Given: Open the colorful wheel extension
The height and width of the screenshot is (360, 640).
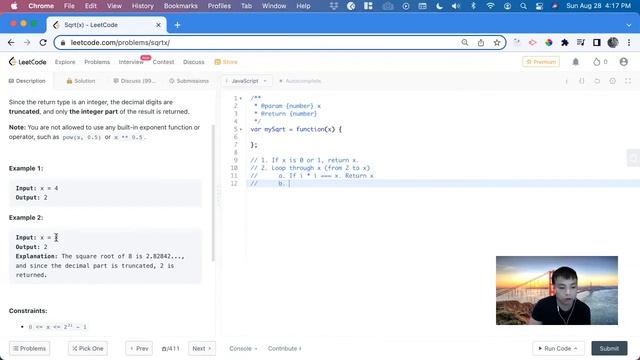Looking at the screenshot, I should pyautogui.click(x=549, y=42).
